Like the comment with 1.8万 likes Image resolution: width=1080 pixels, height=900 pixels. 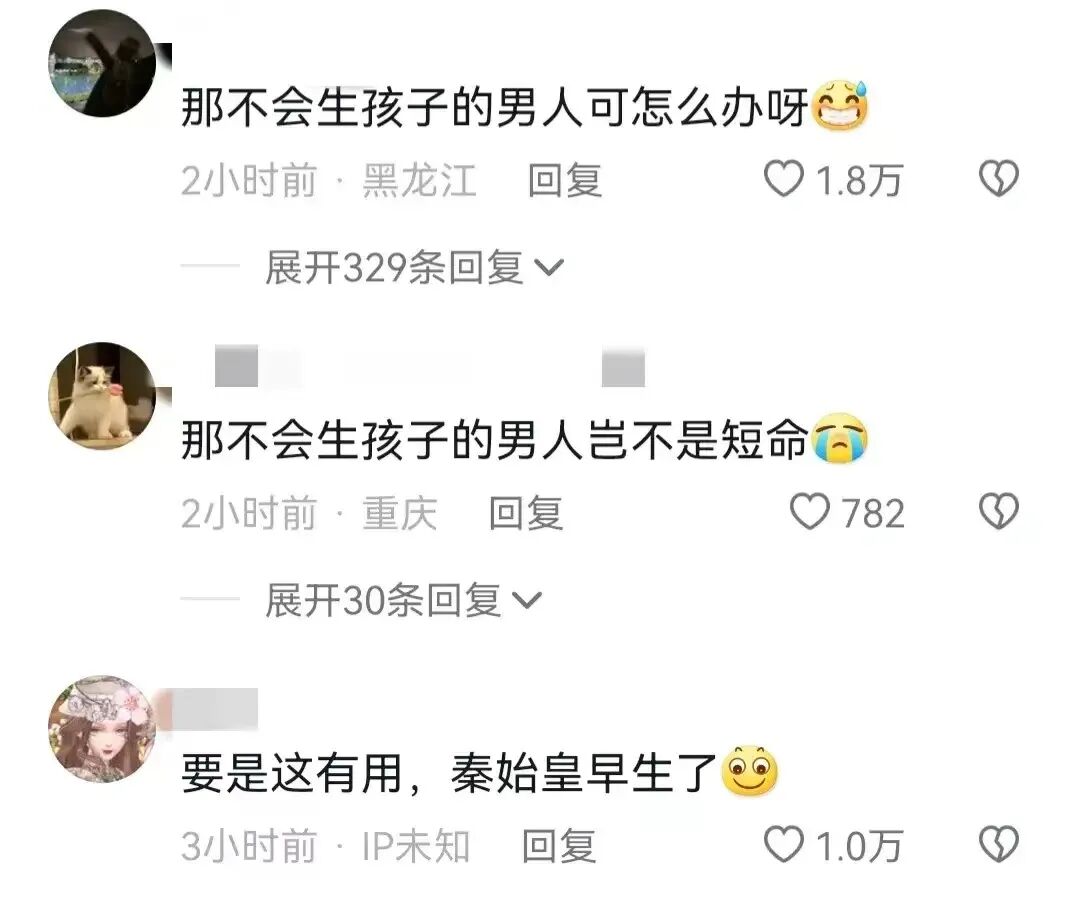pos(784,179)
